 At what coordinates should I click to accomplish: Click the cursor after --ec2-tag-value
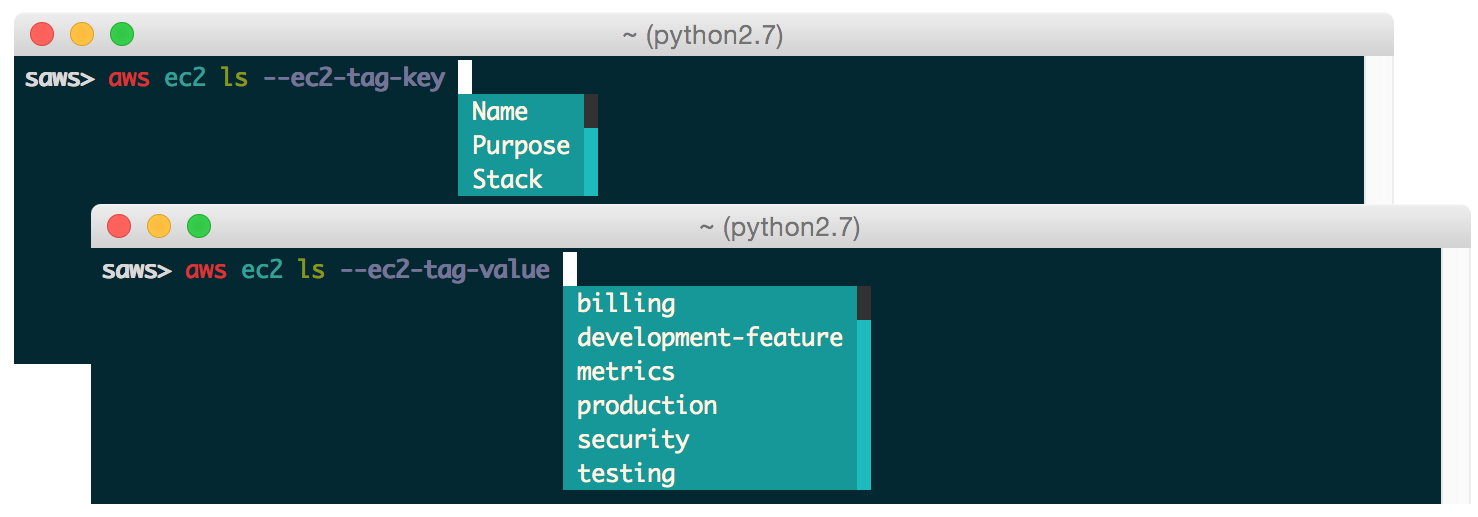[570, 269]
